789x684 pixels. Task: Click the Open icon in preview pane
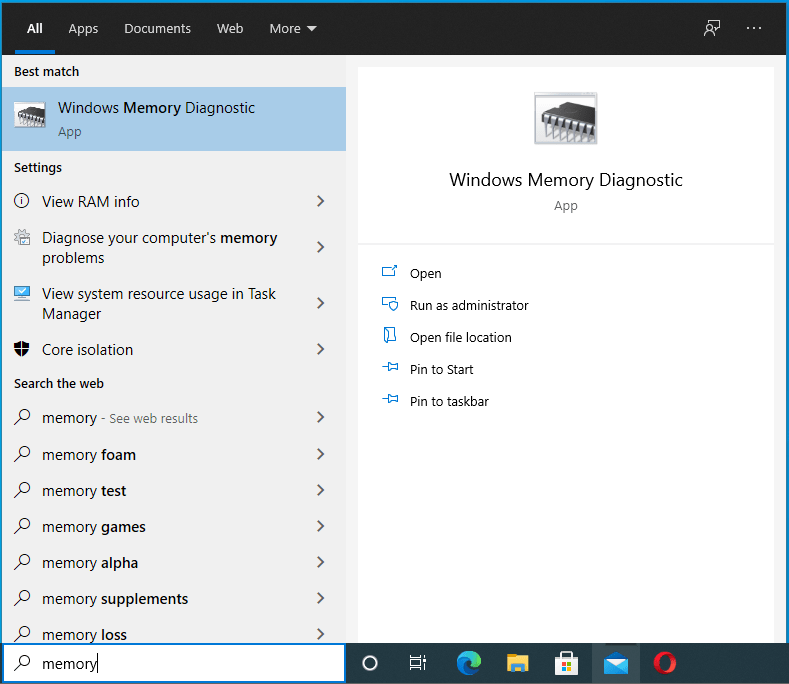(389, 272)
